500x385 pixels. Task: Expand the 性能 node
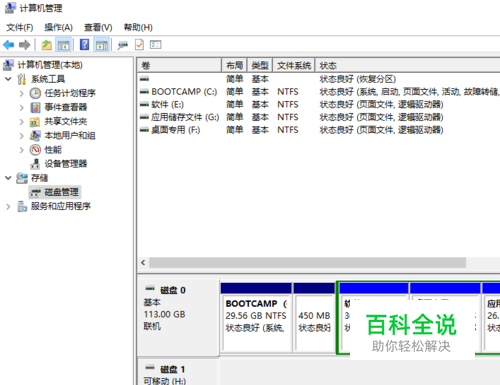(22, 150)
